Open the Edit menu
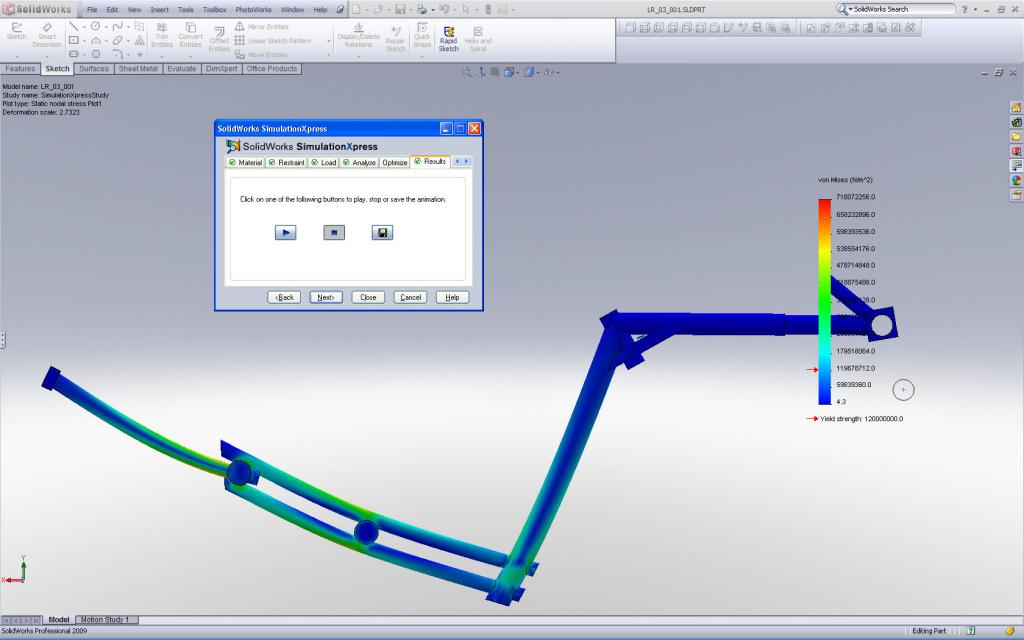Screen dimensions: 1024x640 (112, 10)
